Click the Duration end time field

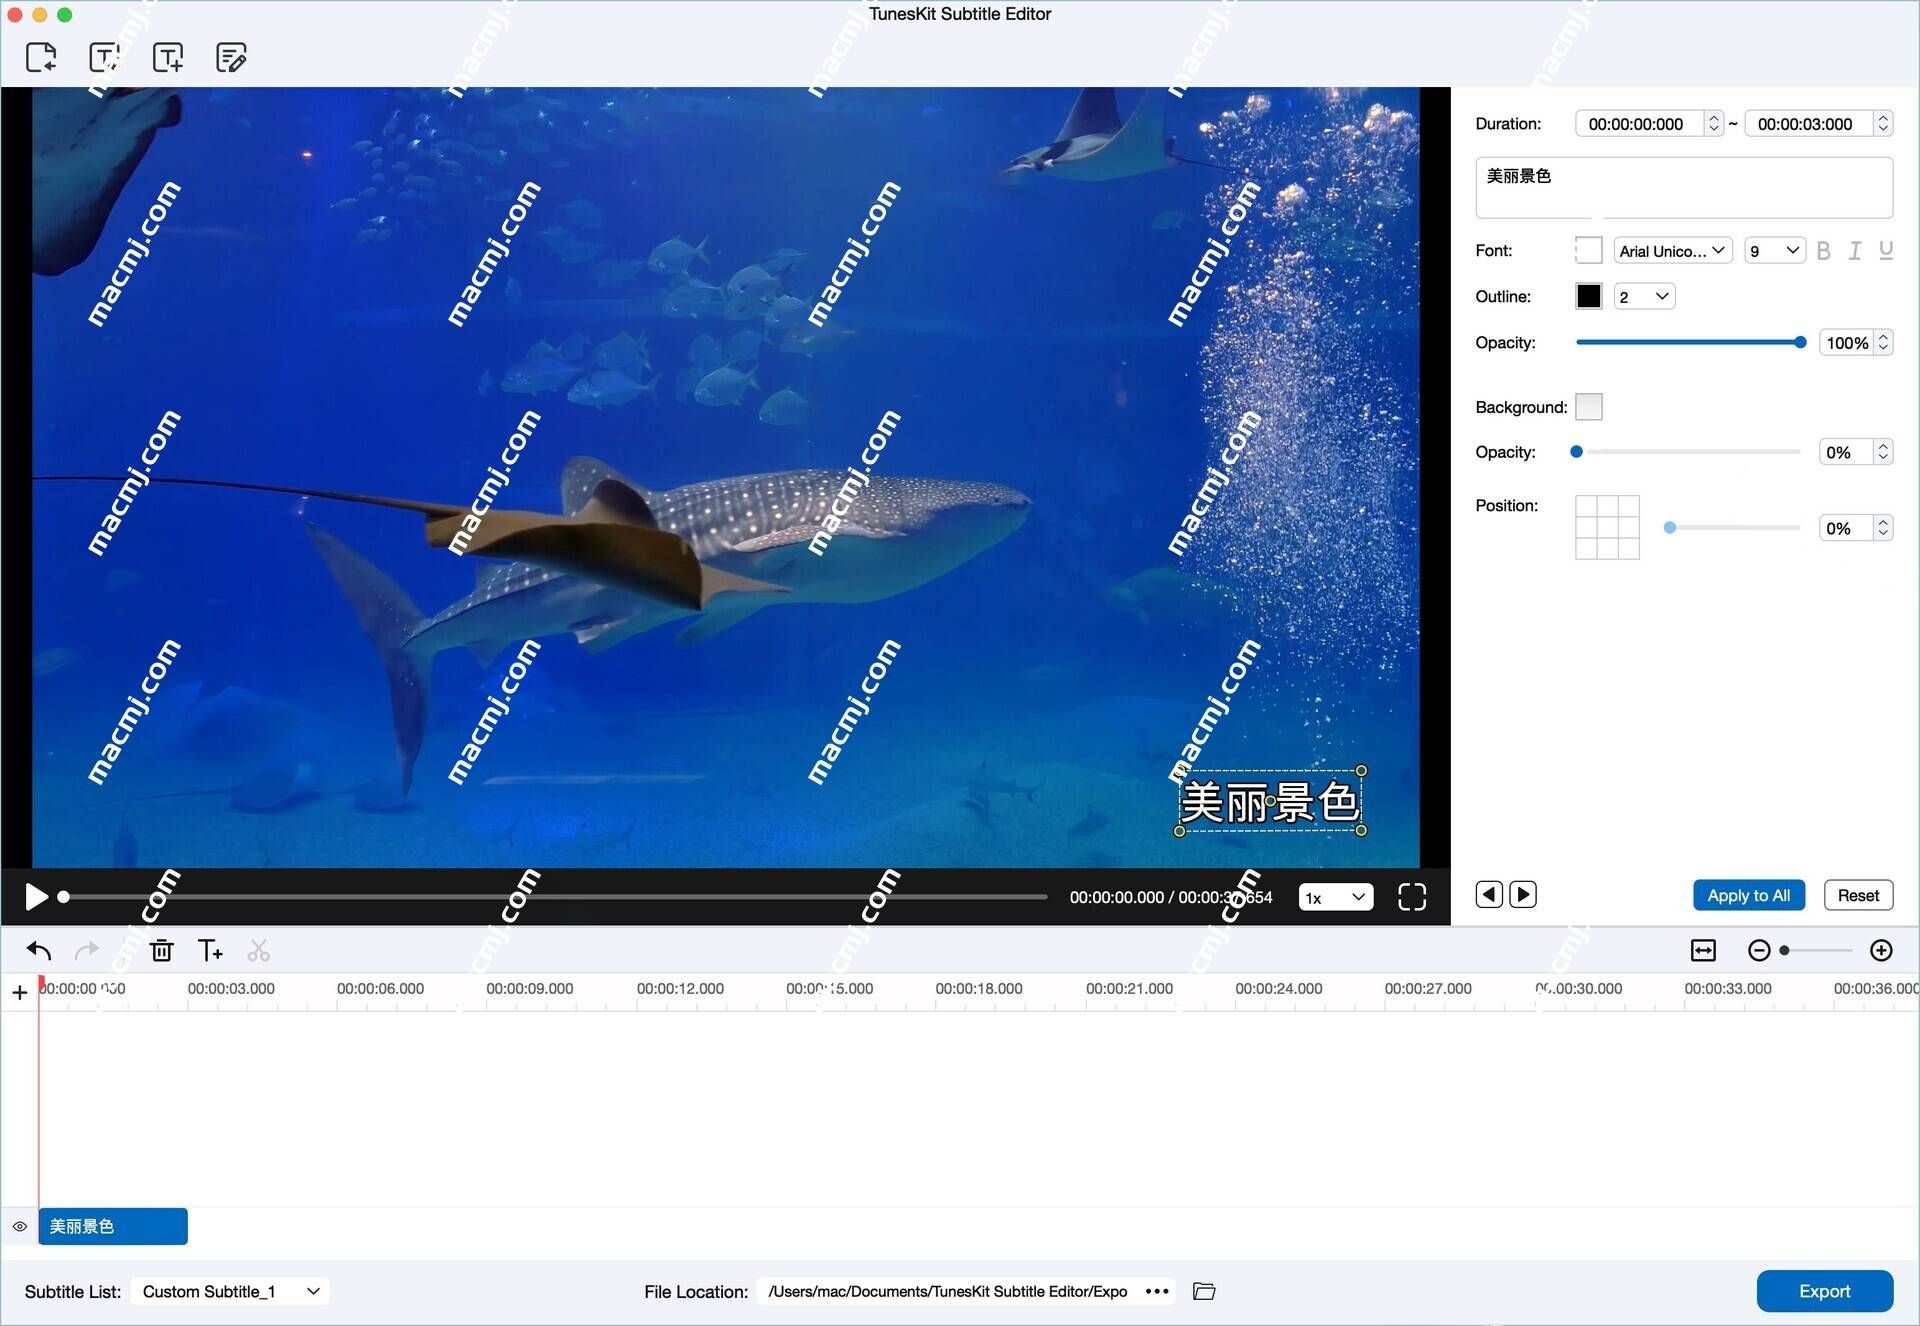[x=1808, y=124]
